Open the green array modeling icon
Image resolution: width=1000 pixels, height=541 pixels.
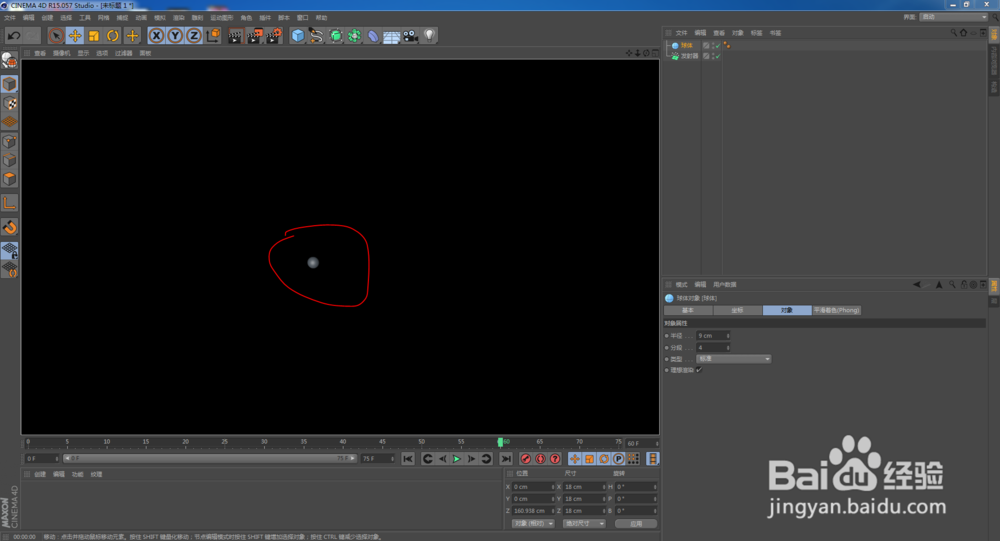[x=355, y=36]
